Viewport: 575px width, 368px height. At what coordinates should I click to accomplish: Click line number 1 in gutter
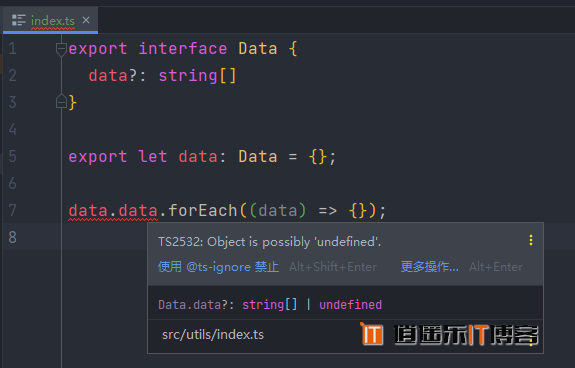tap(12, 49)
